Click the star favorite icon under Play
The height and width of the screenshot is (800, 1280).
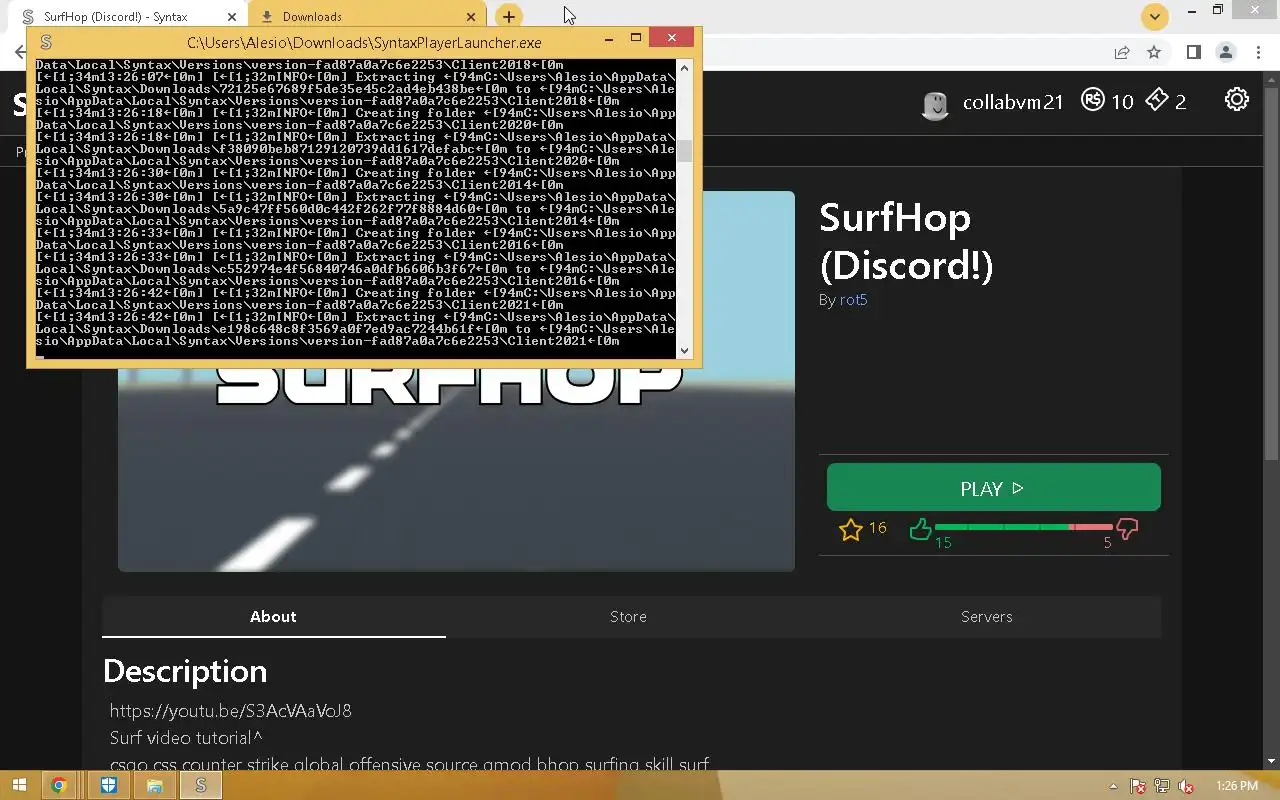(x=851, y=529)
